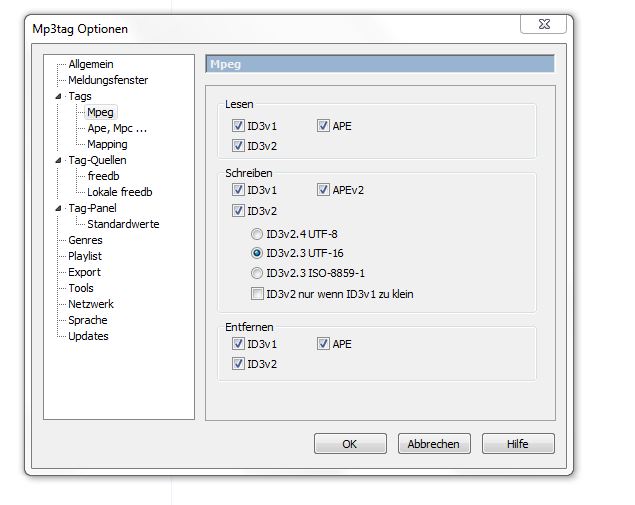Open the Allgemein options page
The width and height of the screenshot is (635, 505).
[91, 64]
